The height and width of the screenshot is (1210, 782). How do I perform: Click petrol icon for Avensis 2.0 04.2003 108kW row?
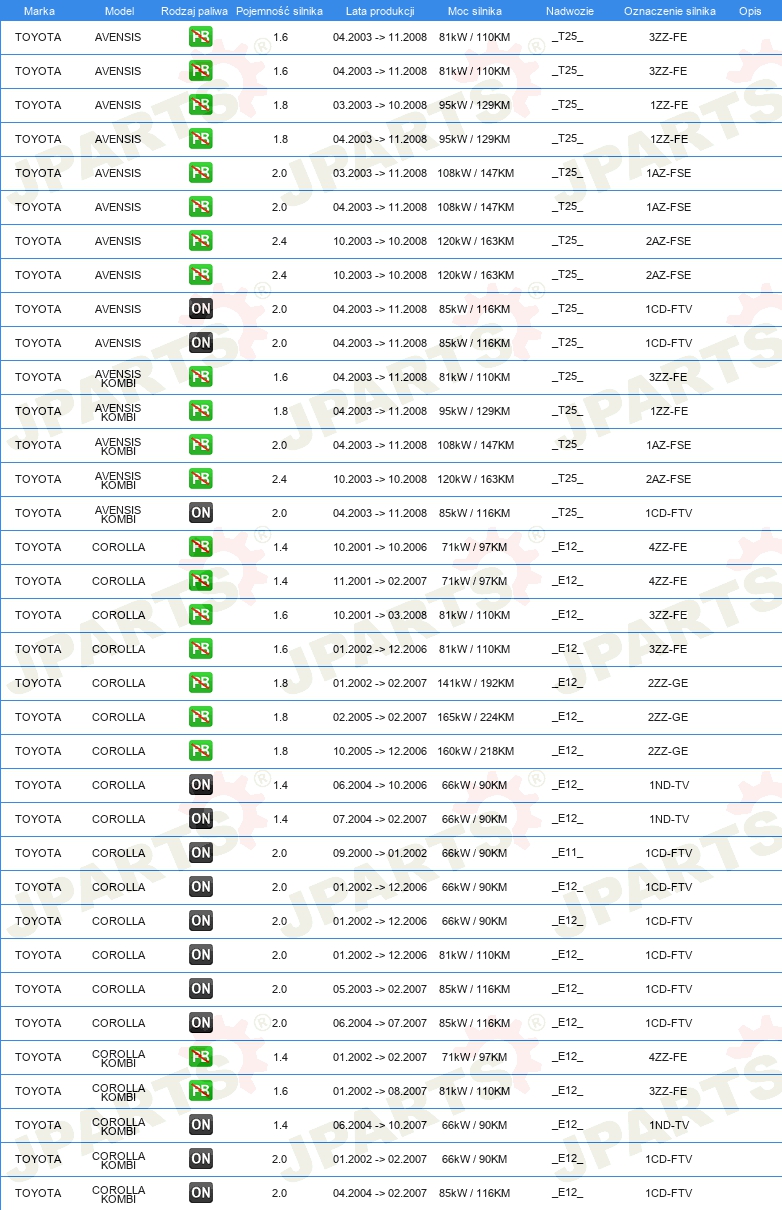(x=200, y=207)
